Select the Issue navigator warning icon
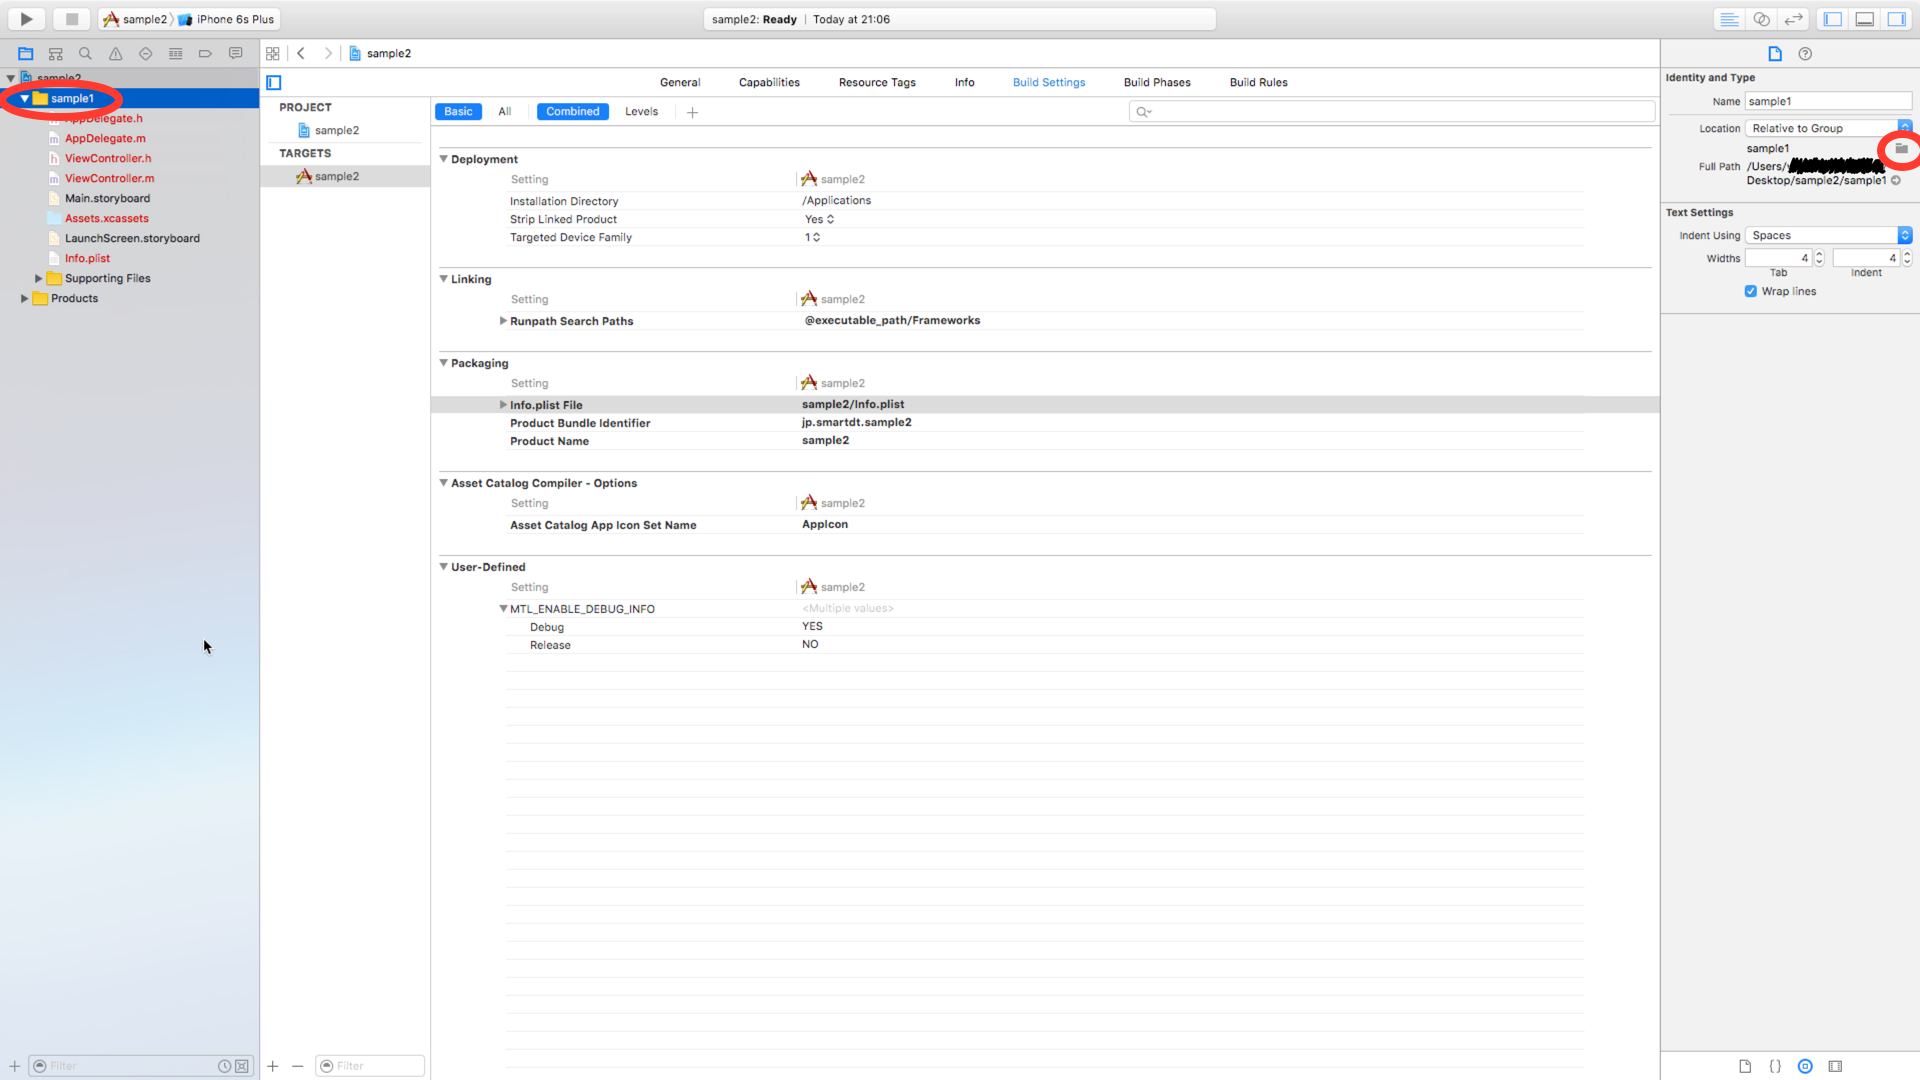 tap(115, 53)
